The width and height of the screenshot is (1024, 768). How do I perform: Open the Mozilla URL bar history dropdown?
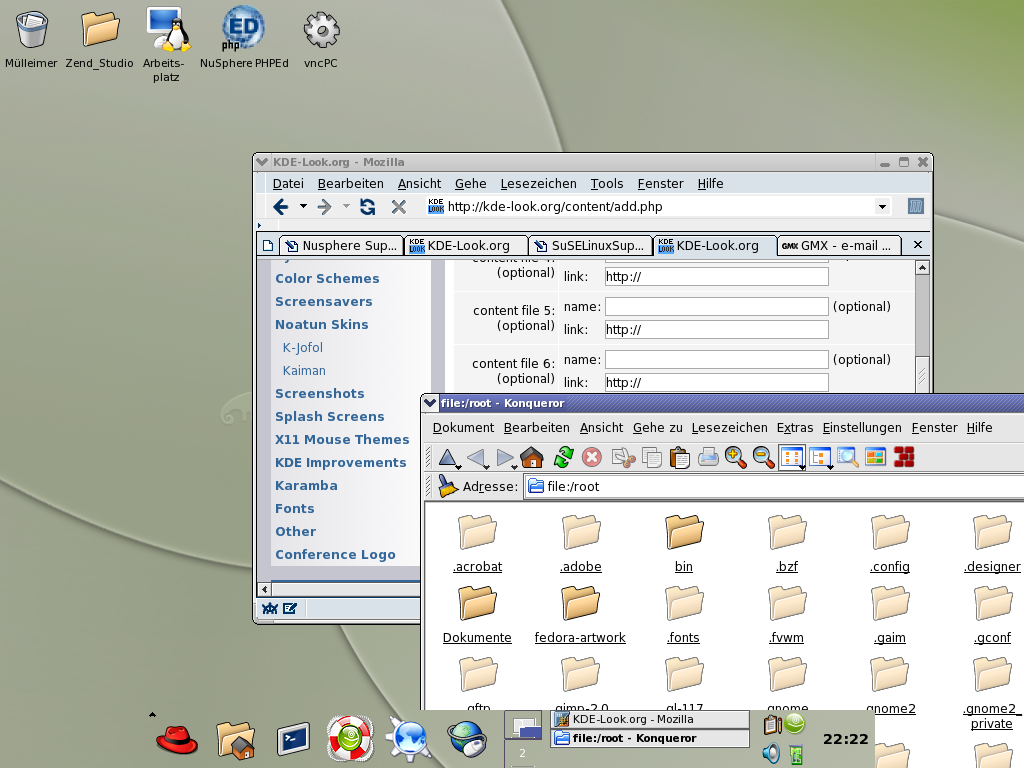[x=882, y=207]
